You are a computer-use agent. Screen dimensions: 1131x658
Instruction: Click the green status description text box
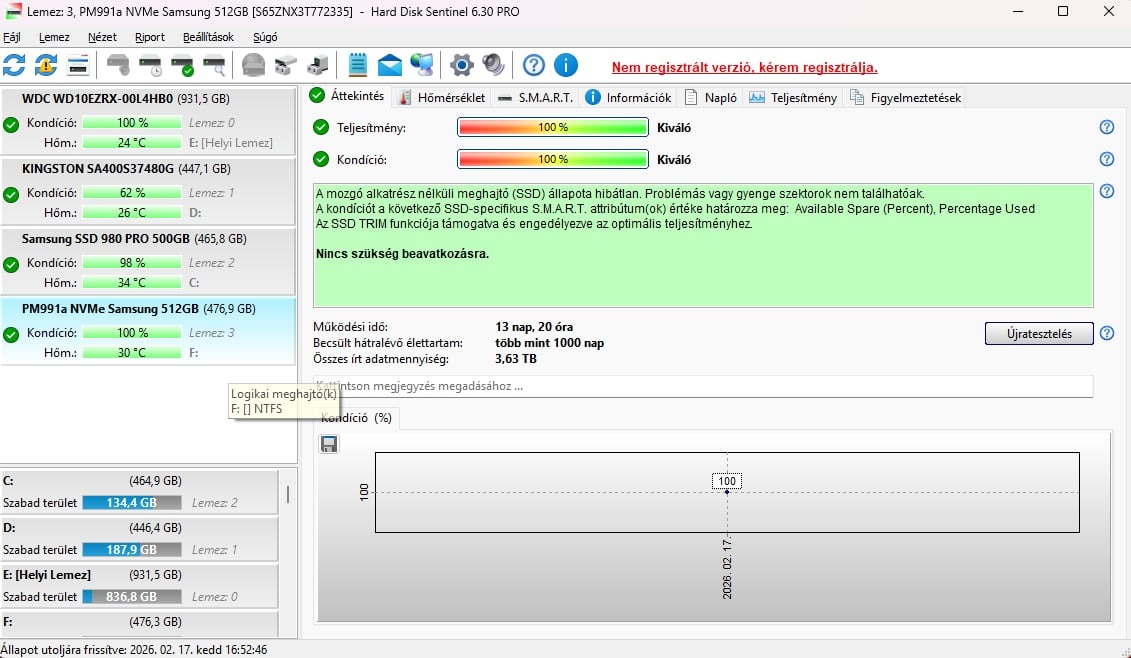(703, 246)
